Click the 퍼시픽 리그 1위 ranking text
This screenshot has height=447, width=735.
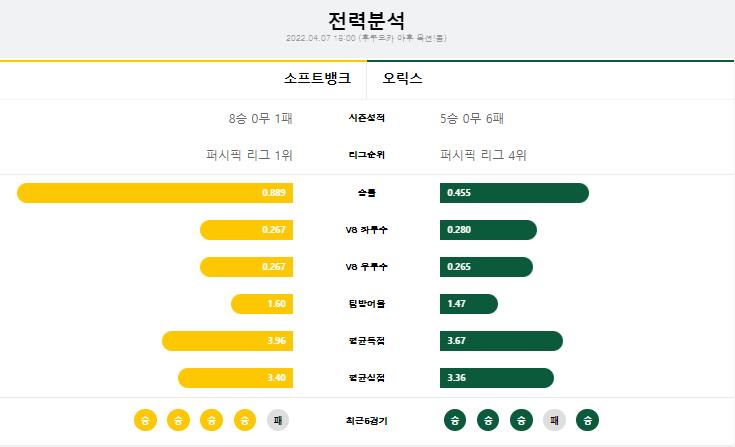tap(249, 155)
